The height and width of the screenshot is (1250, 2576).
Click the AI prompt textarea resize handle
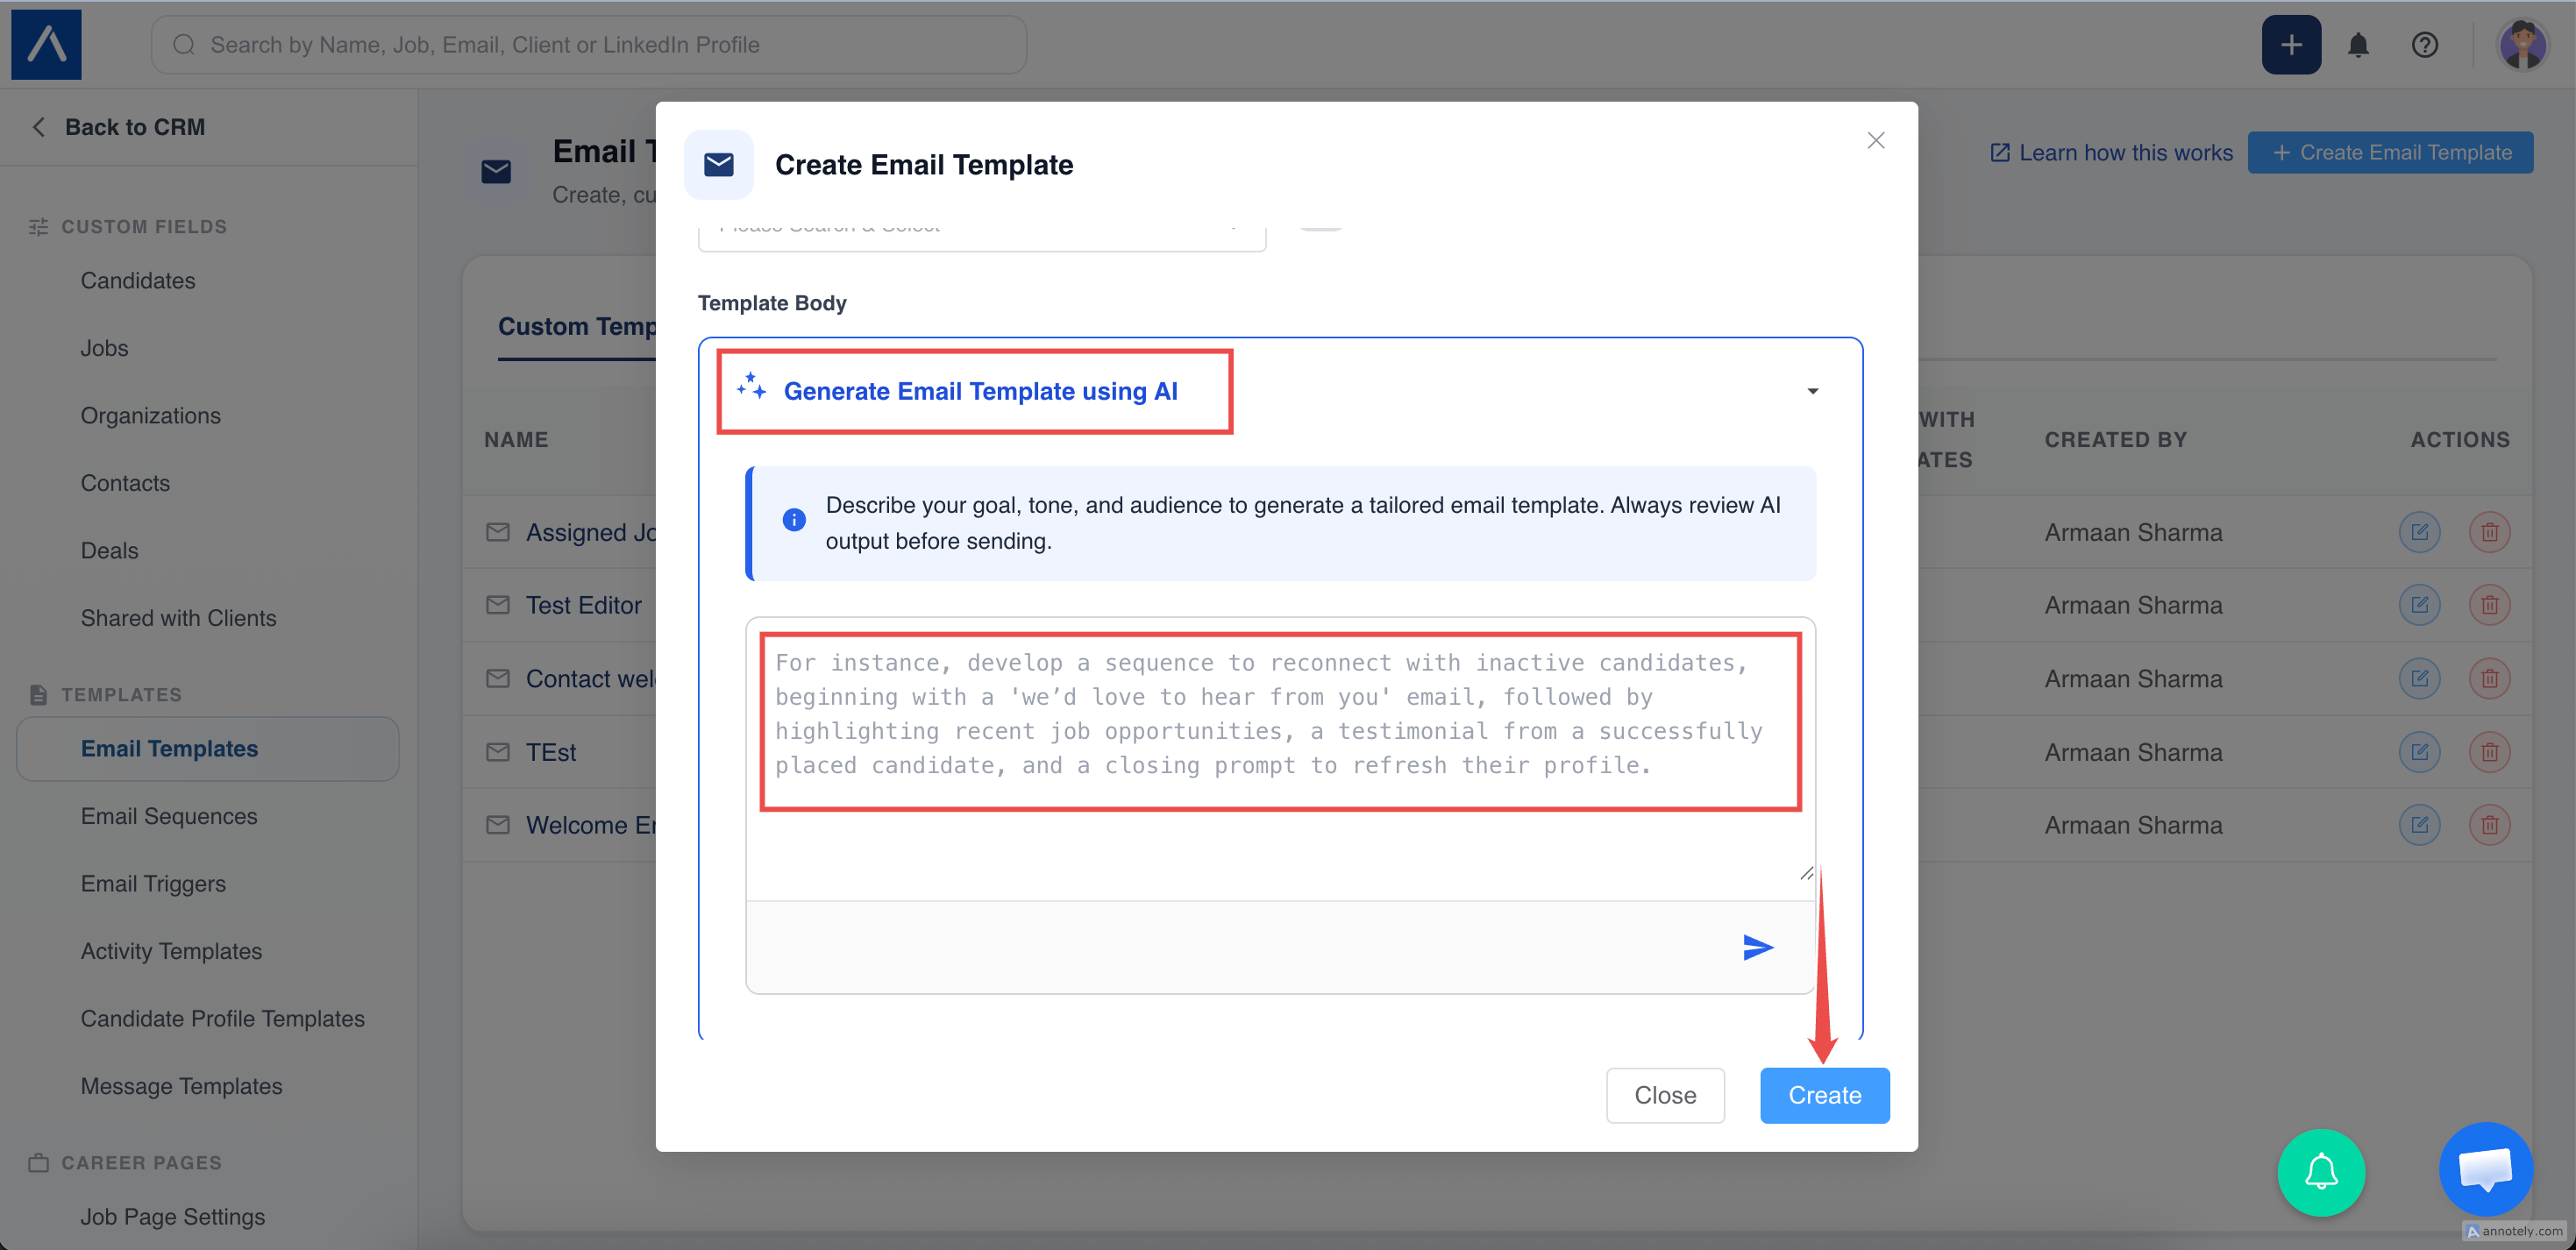click(x=1806, y=874)
